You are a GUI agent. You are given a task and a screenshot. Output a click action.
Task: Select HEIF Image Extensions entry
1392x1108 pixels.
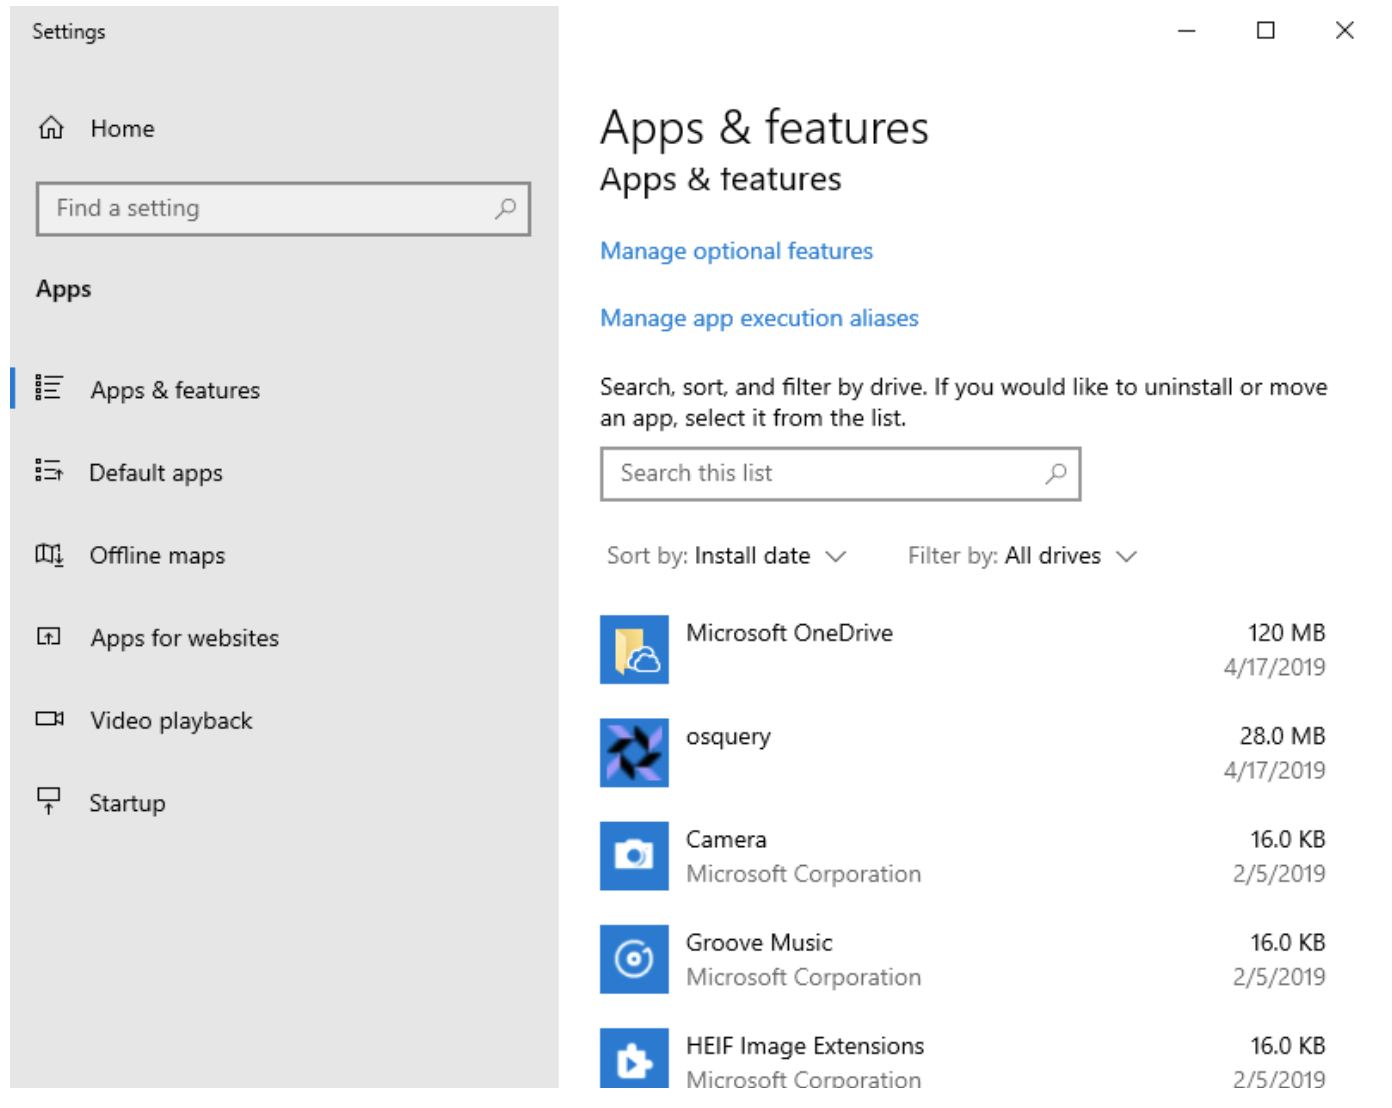pos(963,1058)
